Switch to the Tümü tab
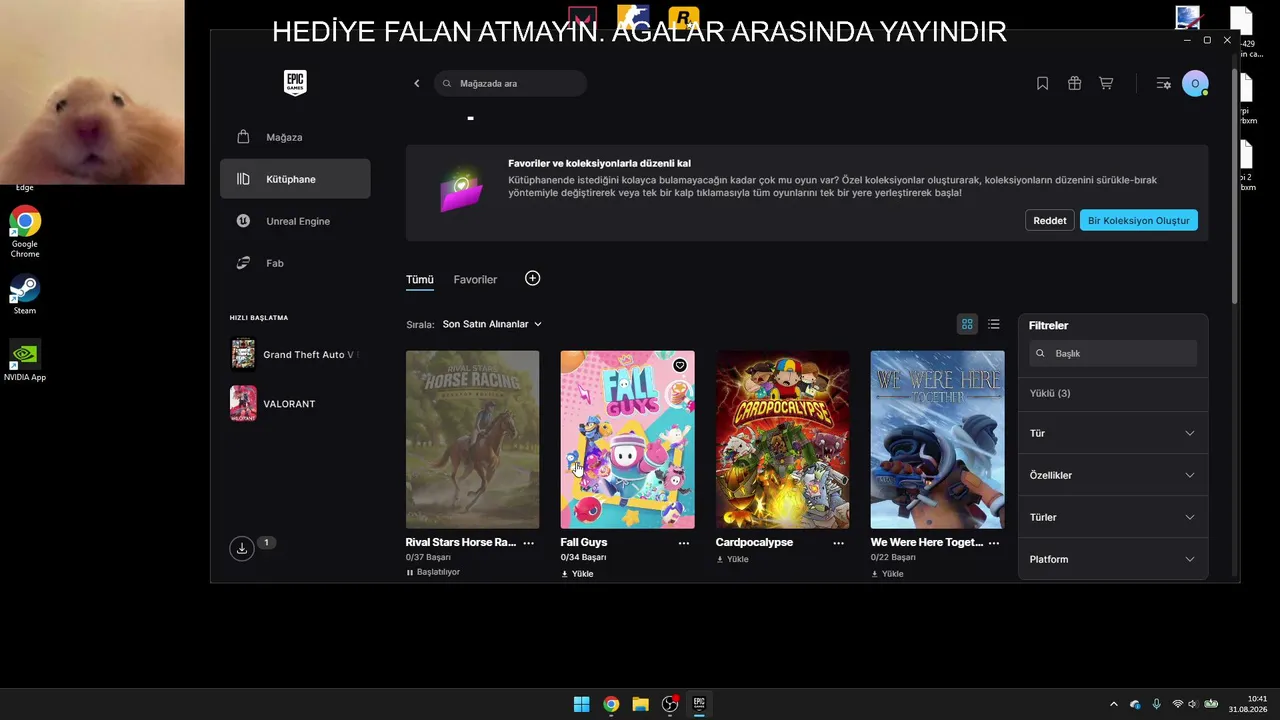This screenshot has width=1280, height=720. [420, 280]
